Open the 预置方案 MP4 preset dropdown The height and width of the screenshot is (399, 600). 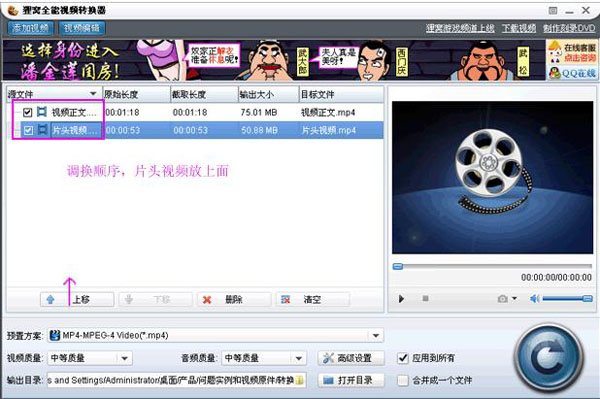coord(376,335)
